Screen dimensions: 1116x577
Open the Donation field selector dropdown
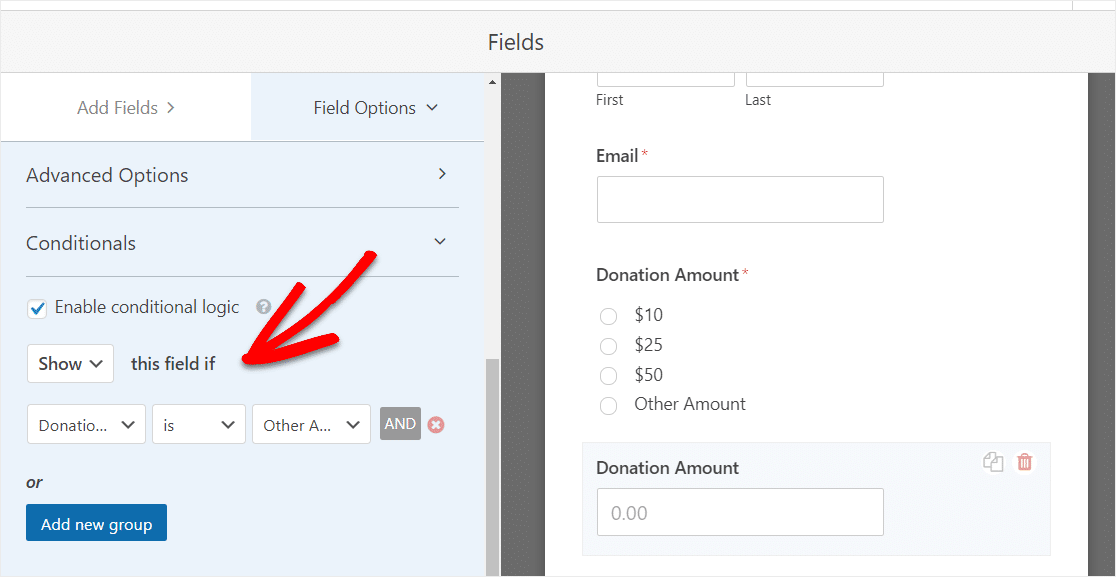[x=86, y=425]
